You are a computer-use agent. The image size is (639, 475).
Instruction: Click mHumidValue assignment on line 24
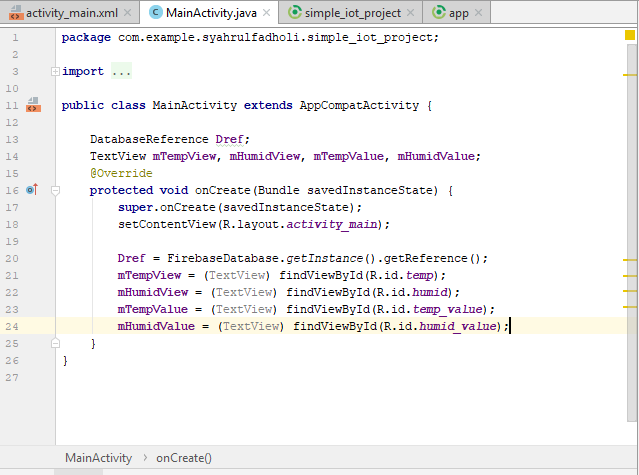tap(156, 326)
